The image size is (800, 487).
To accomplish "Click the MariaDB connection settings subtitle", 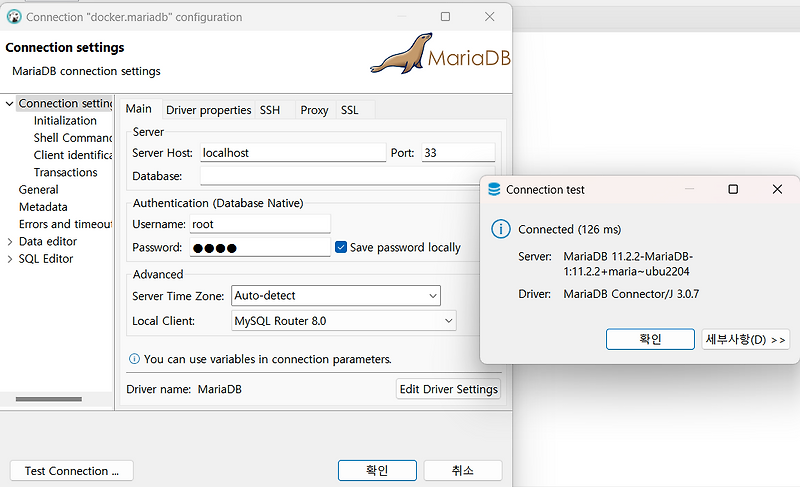I will [x=86, y=71].
